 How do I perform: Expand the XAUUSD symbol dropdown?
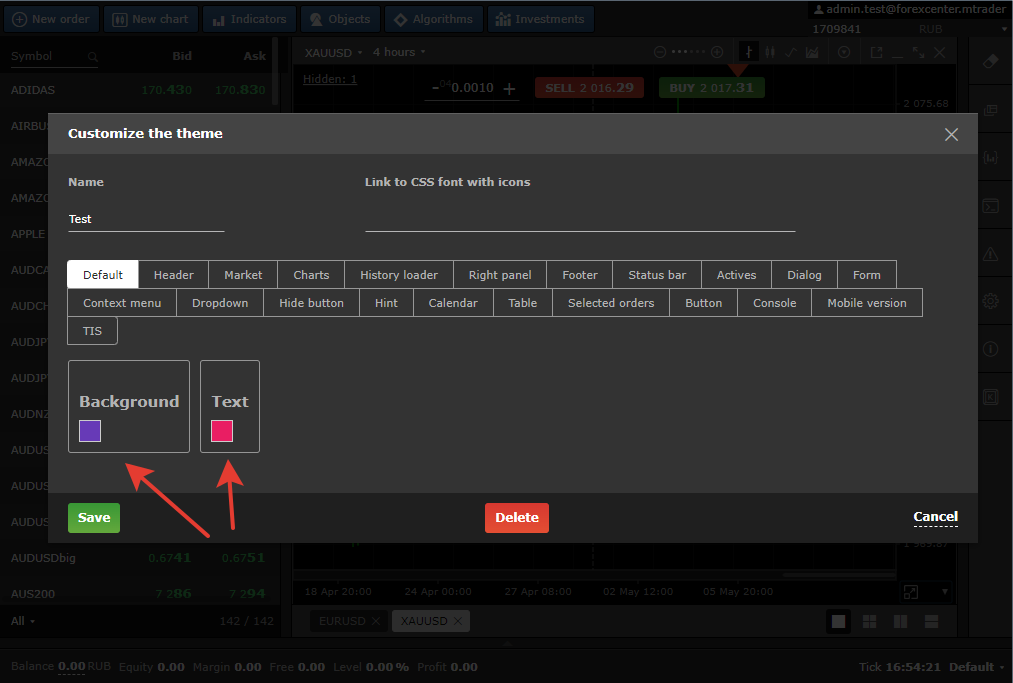pos(334,52)
